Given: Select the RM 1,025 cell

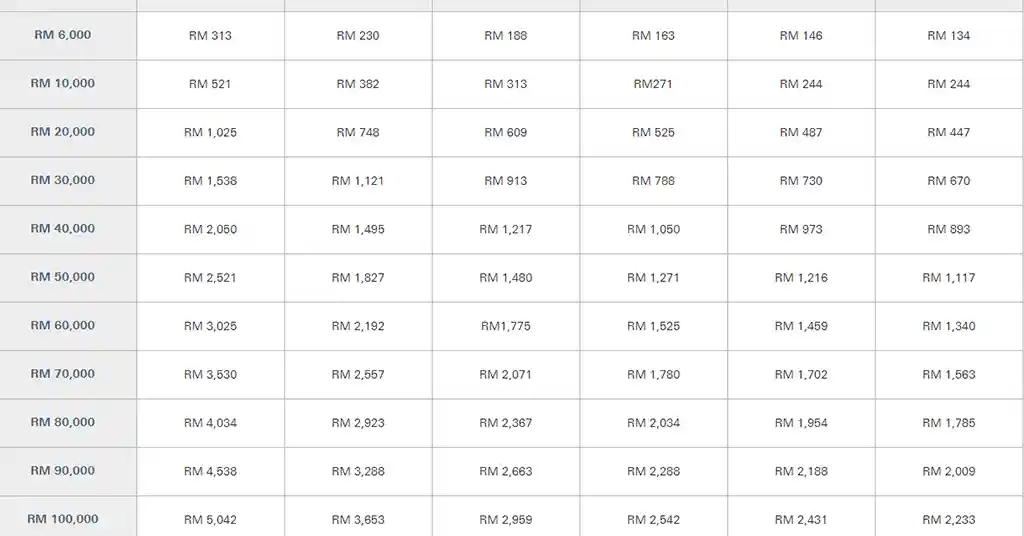Looking at the screenshot, I should coord(210,133).
